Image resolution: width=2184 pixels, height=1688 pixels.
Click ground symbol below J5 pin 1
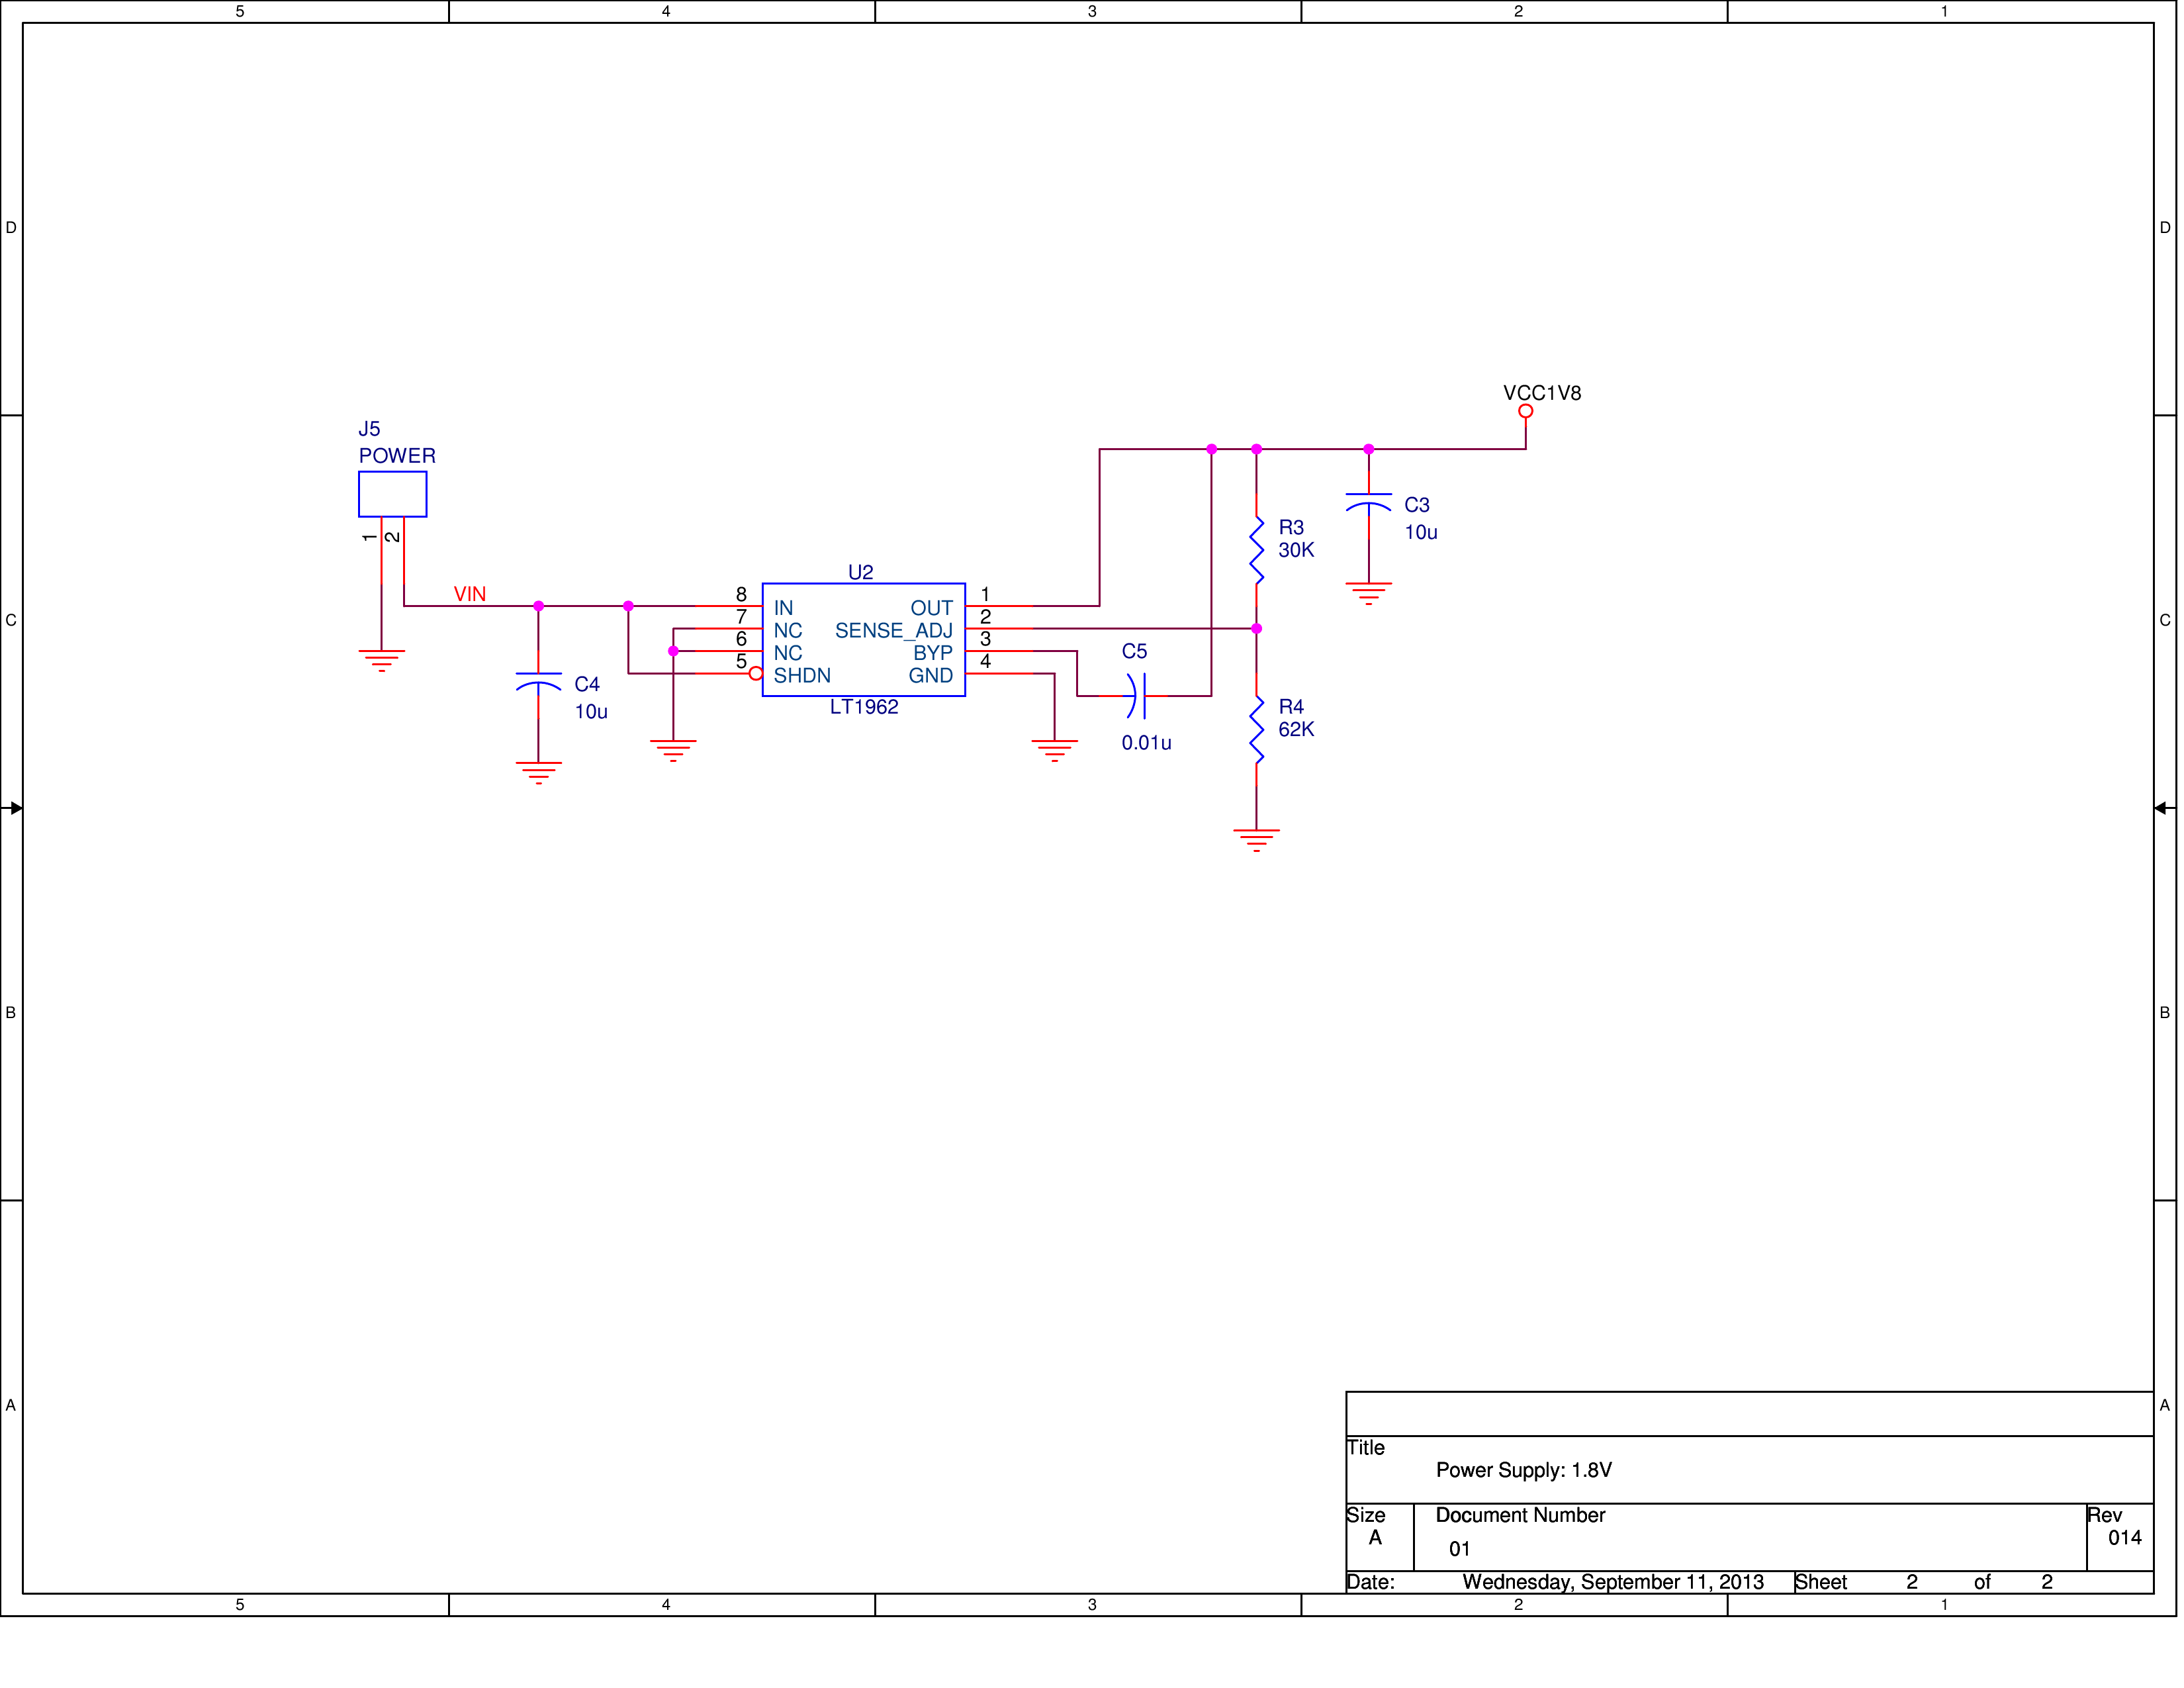(x=381, y=660)
